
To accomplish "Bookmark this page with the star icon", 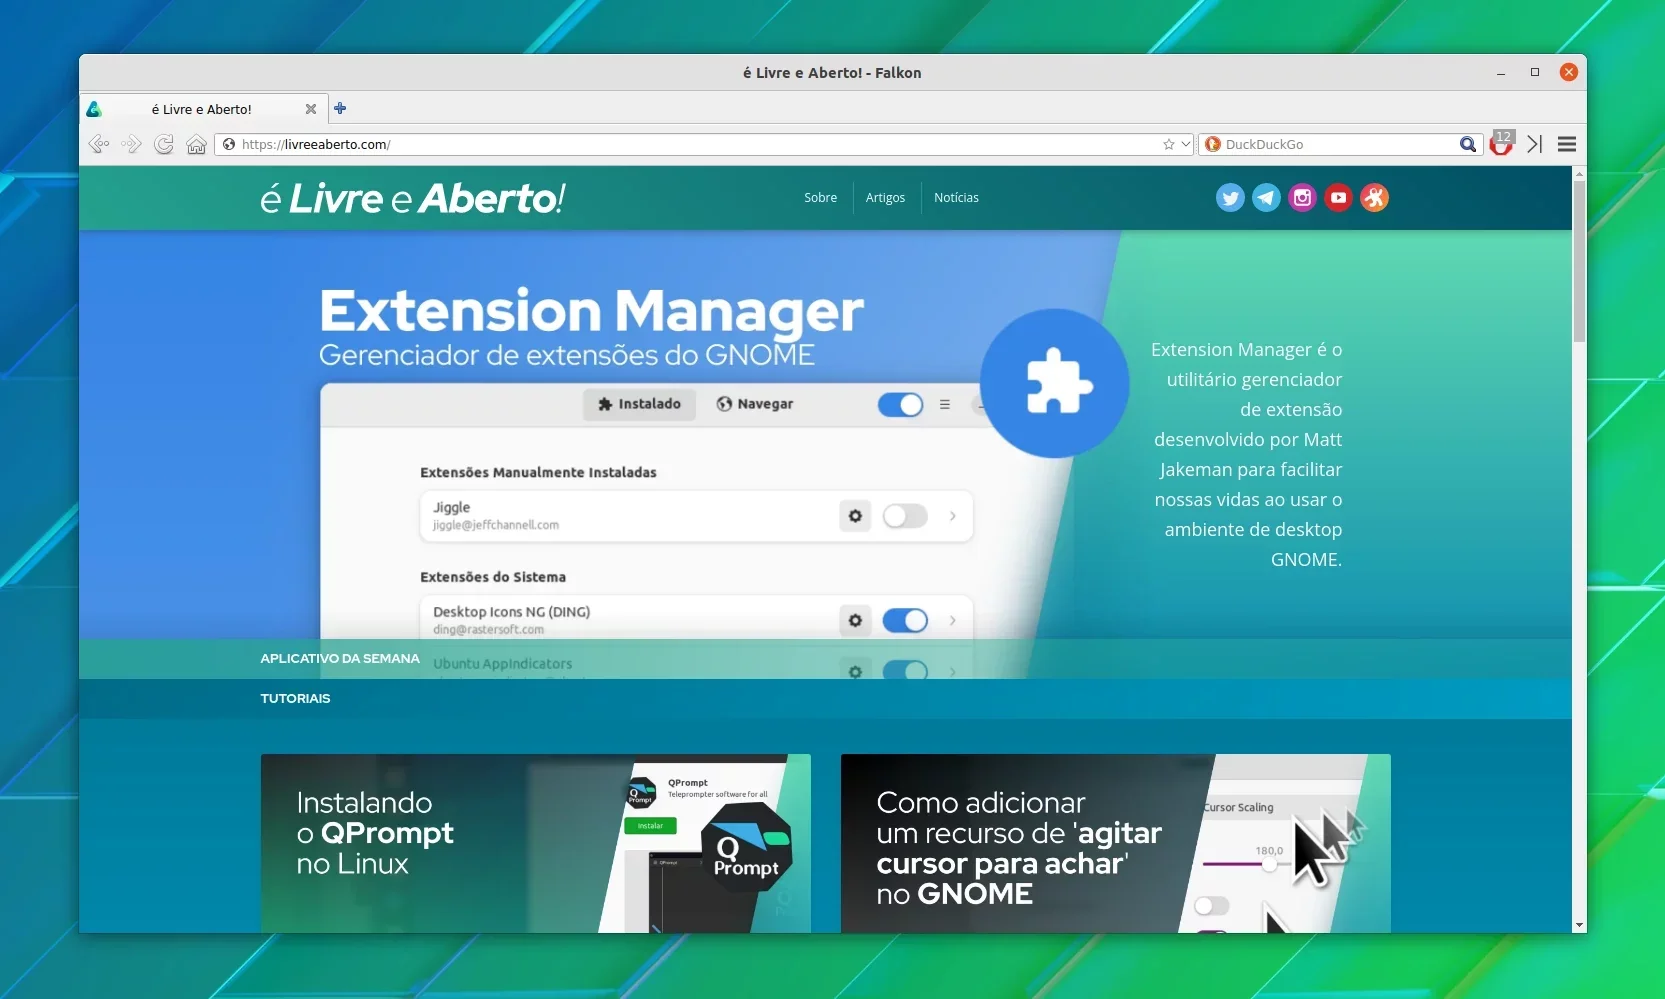I will (x=1168, y=144).
